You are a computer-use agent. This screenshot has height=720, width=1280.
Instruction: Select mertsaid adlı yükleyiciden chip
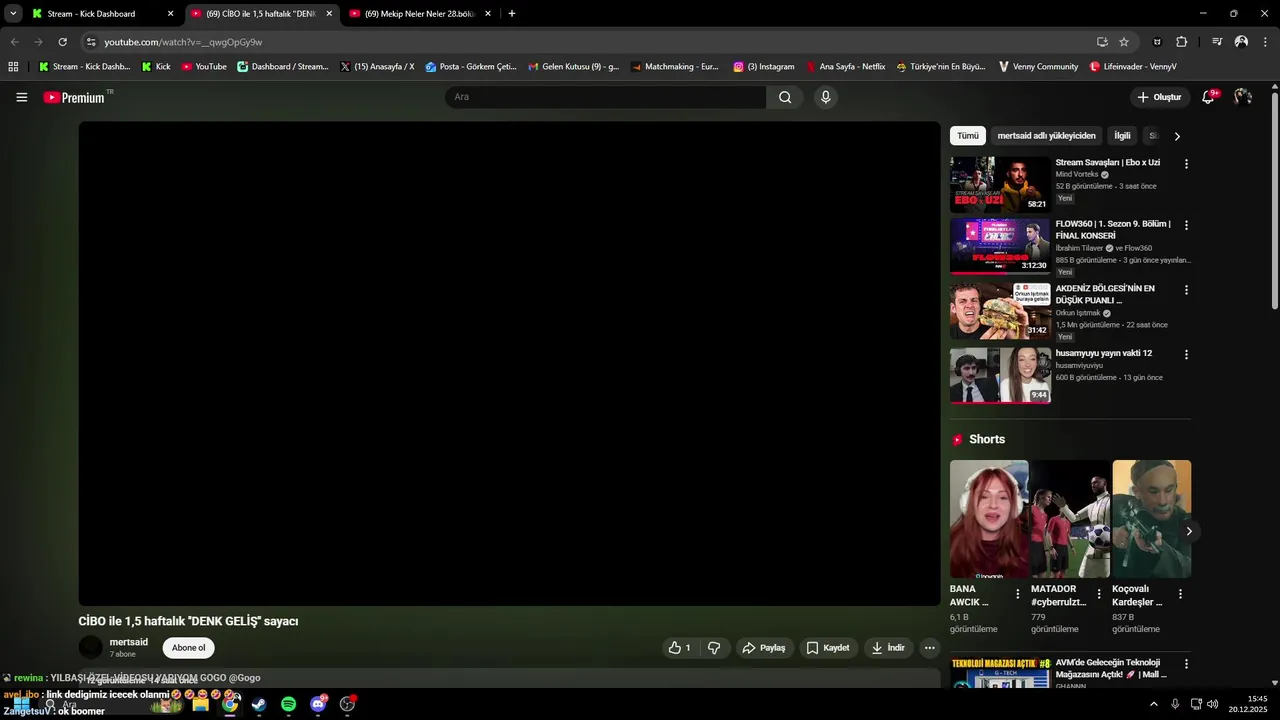tap(1046, 136)
